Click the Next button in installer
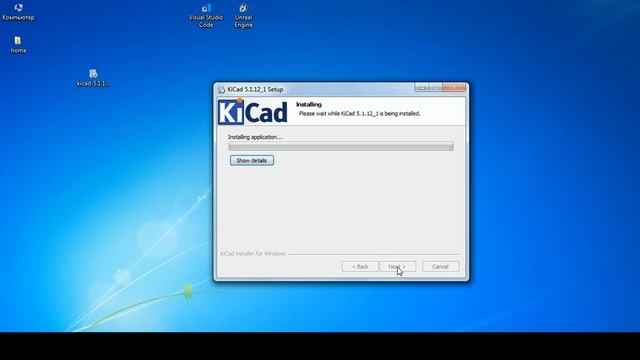The image size is (640, 360). tap(398, 267)
